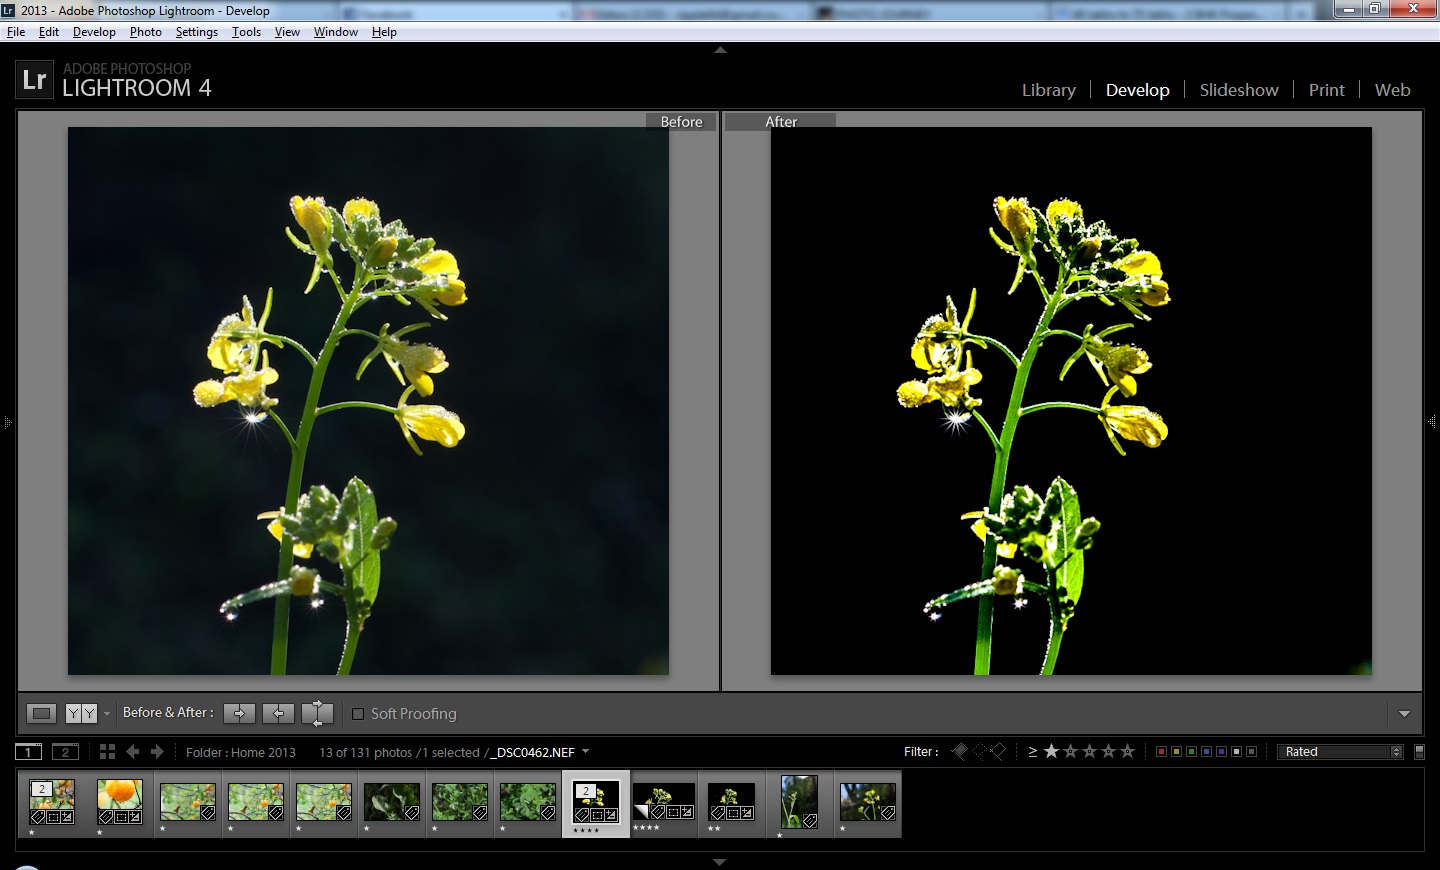Toggle the one-star rating filter
The image size is (1440, 870).
(1052, 751)
